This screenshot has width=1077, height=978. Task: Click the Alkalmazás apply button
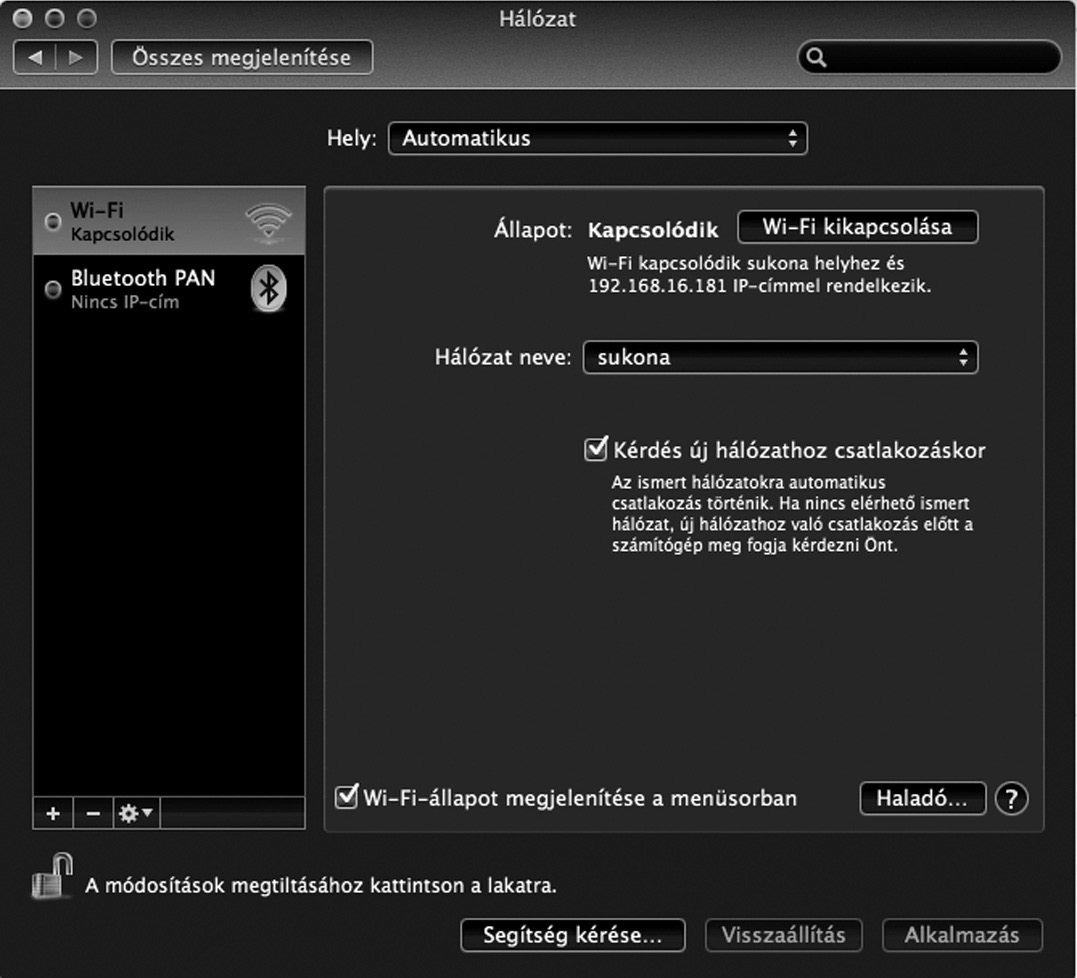pyautogui.click(x=962, y=935)
